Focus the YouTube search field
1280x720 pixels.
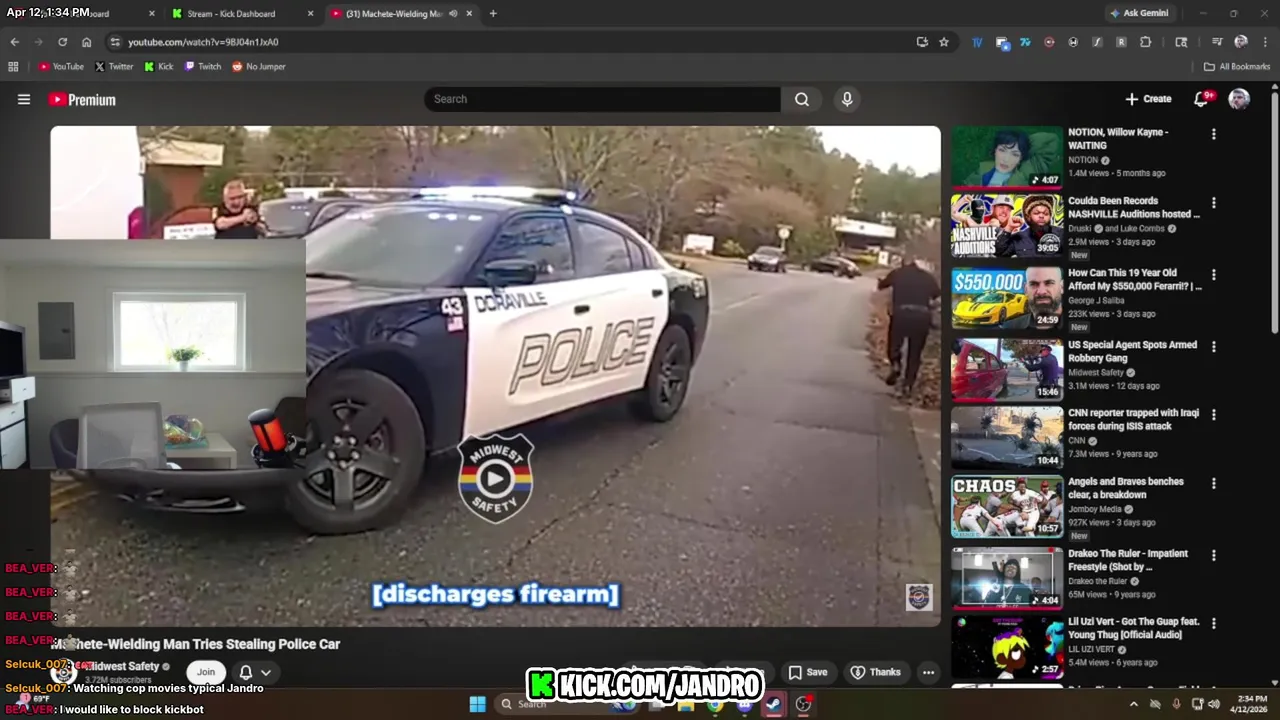603,99
